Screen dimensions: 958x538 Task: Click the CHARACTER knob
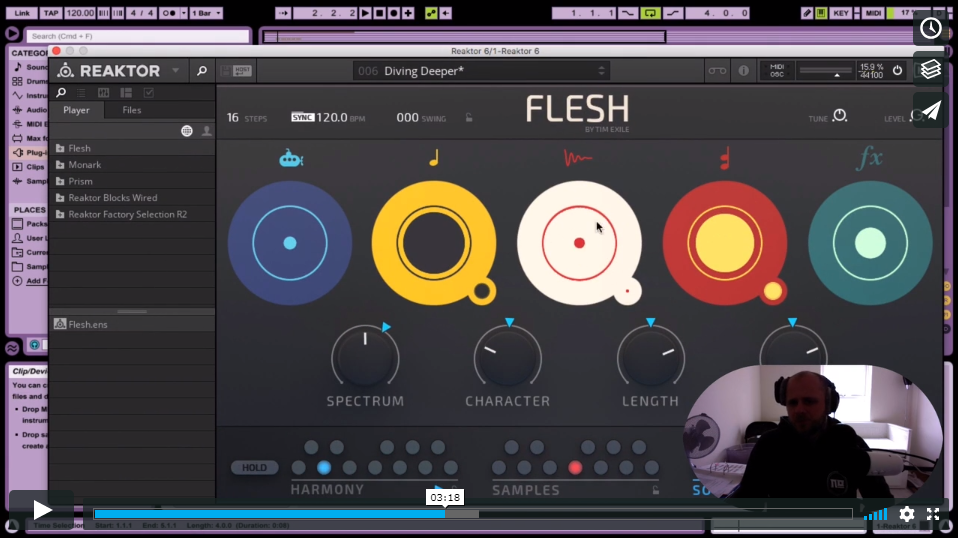(x=507, y=358)
